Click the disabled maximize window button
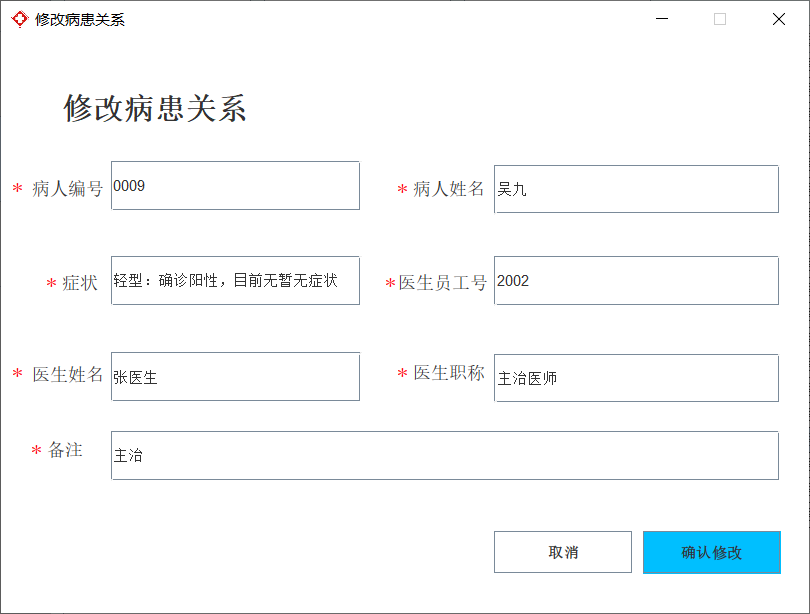The height and width of the screenshot is (614, 810). 720,19
